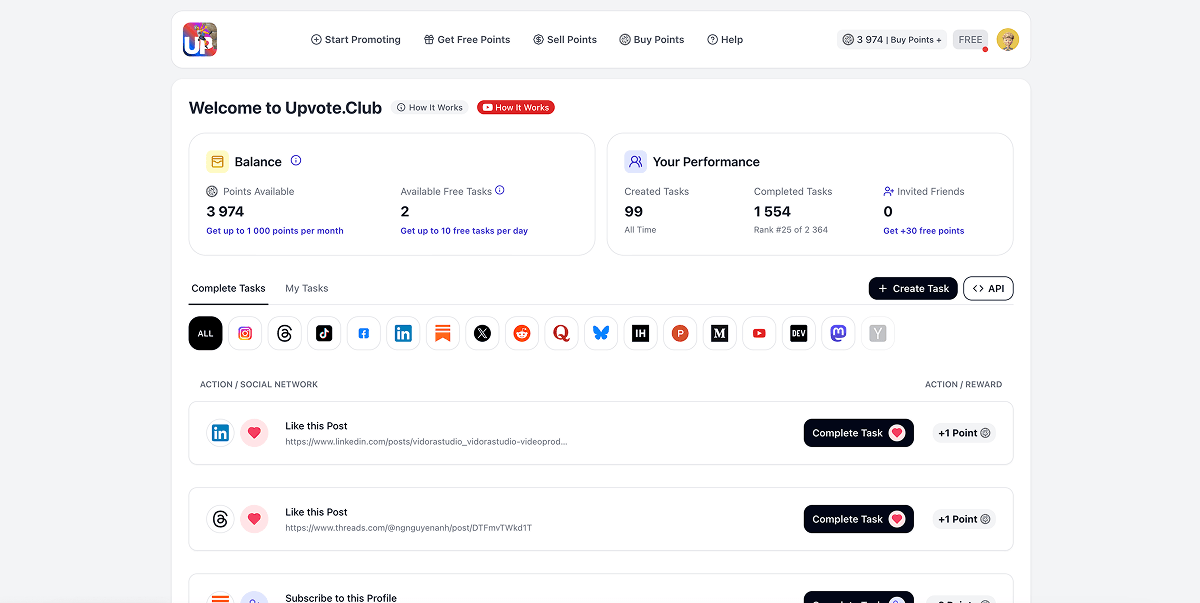Select the TikTok network filter icon
This screenshot has width=1200, height=603.
(x=323, y=333)
